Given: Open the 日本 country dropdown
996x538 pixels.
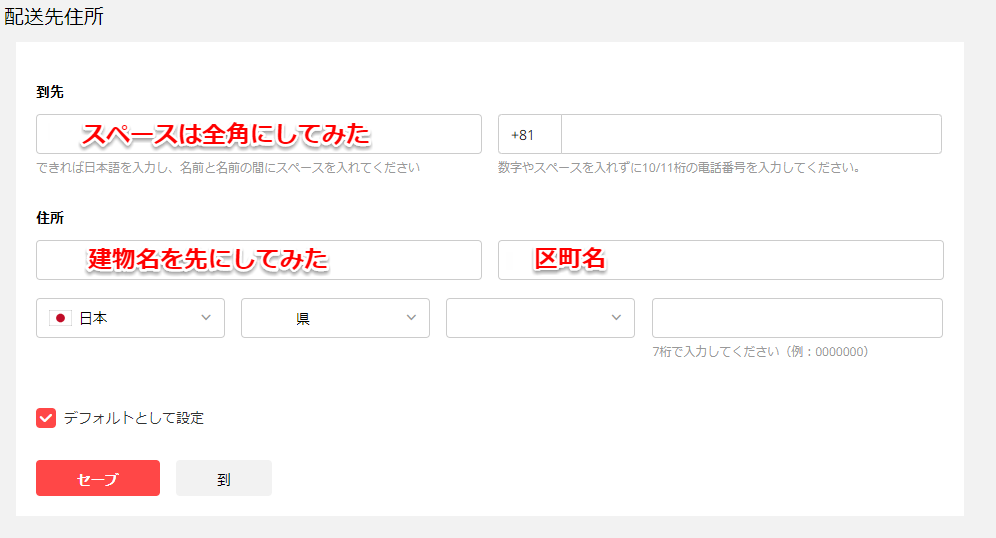Looking at the screenshot, I should [130, 318].
